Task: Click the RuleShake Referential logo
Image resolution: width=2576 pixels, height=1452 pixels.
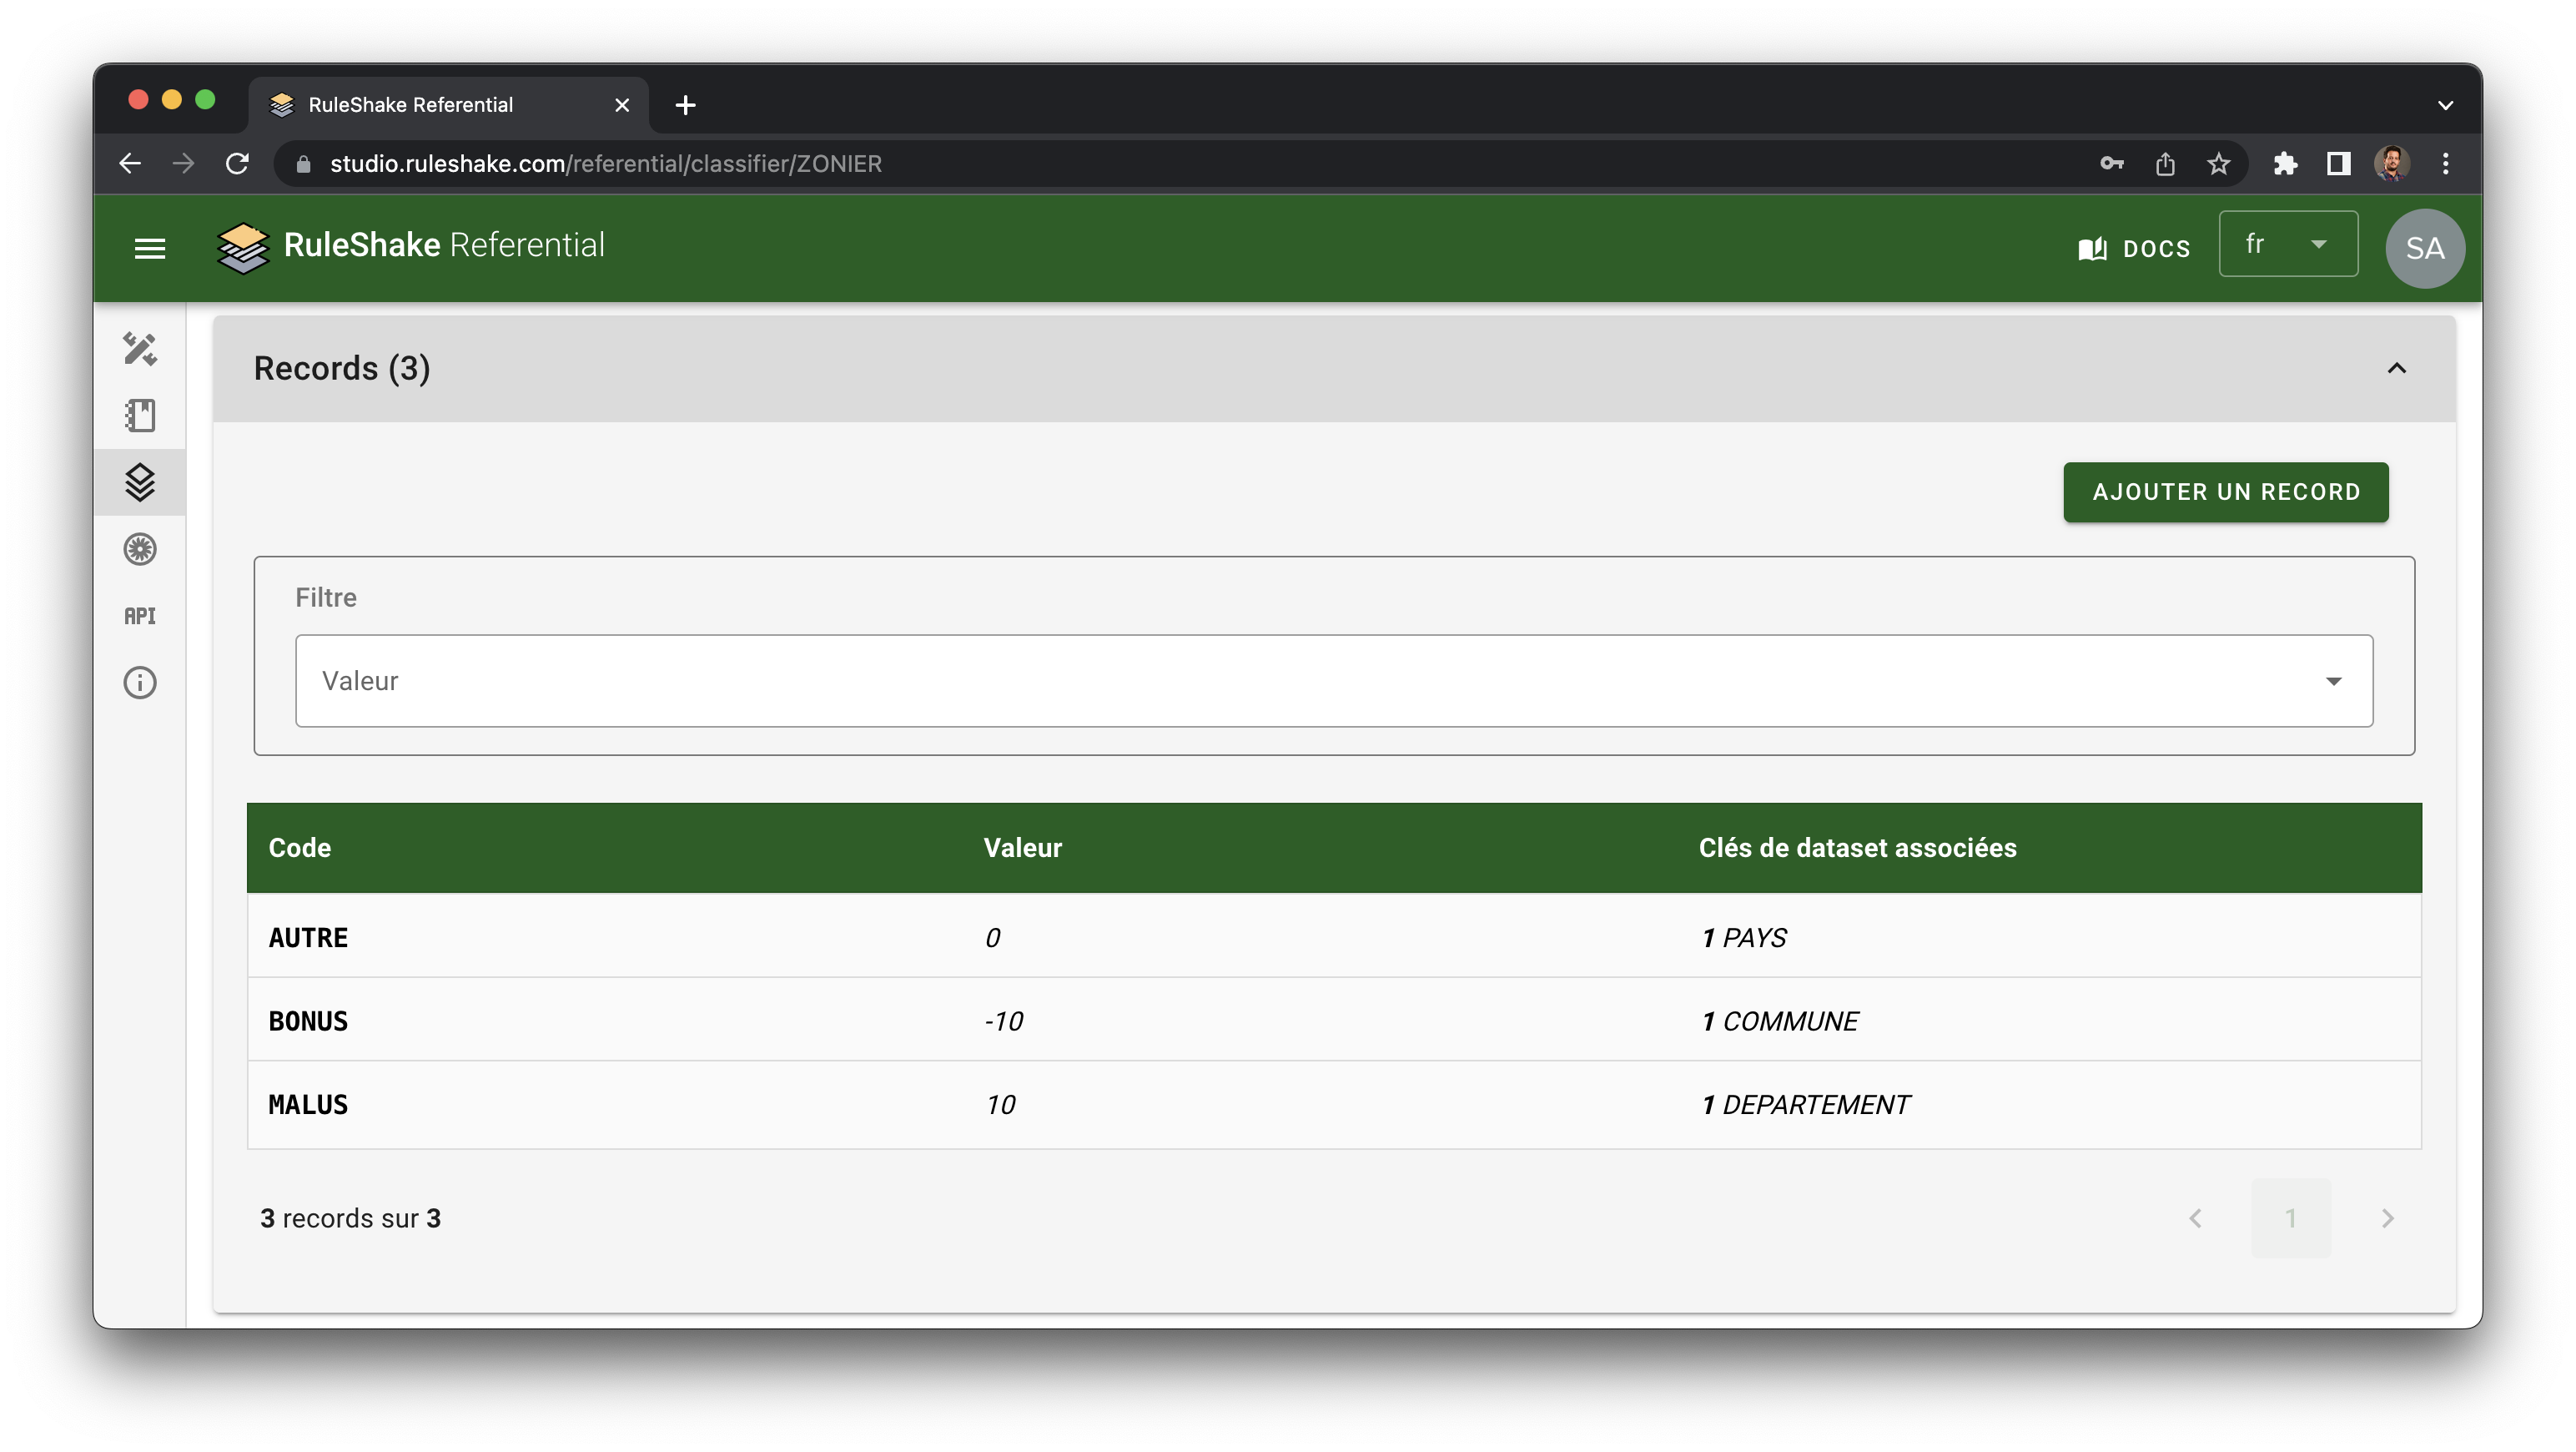Action: (x=411, y=246)
